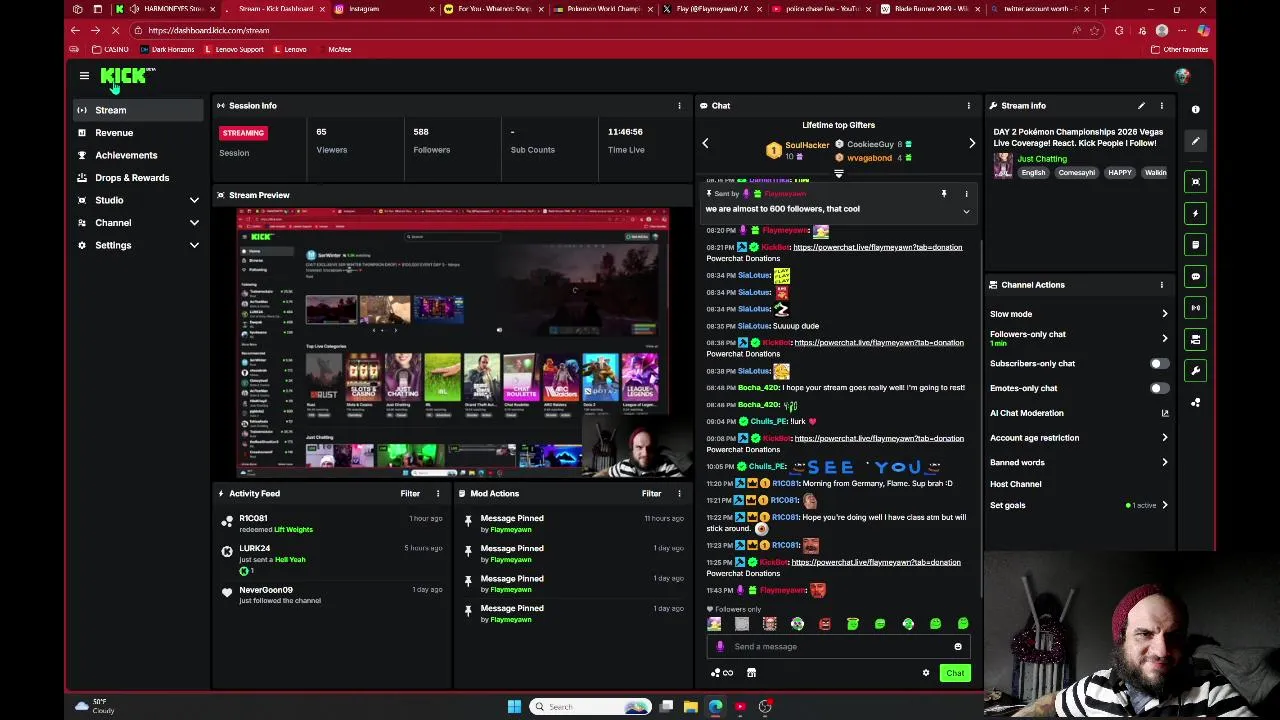Toggle the note page icon in right toolbar
The image size is (1280, 720).
pyautogui.click(x=1195, y=244)
